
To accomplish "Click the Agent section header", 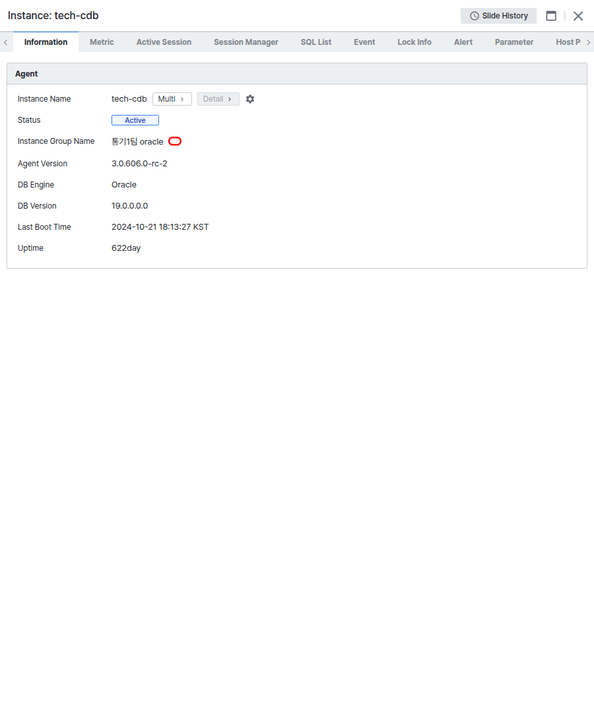I will [297, 74].
